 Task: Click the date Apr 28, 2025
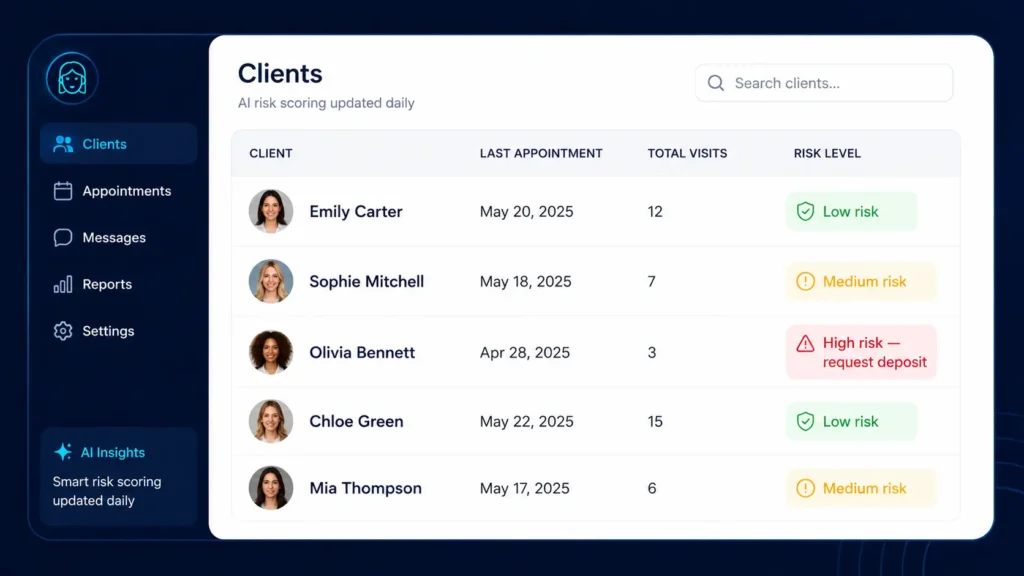525,353
